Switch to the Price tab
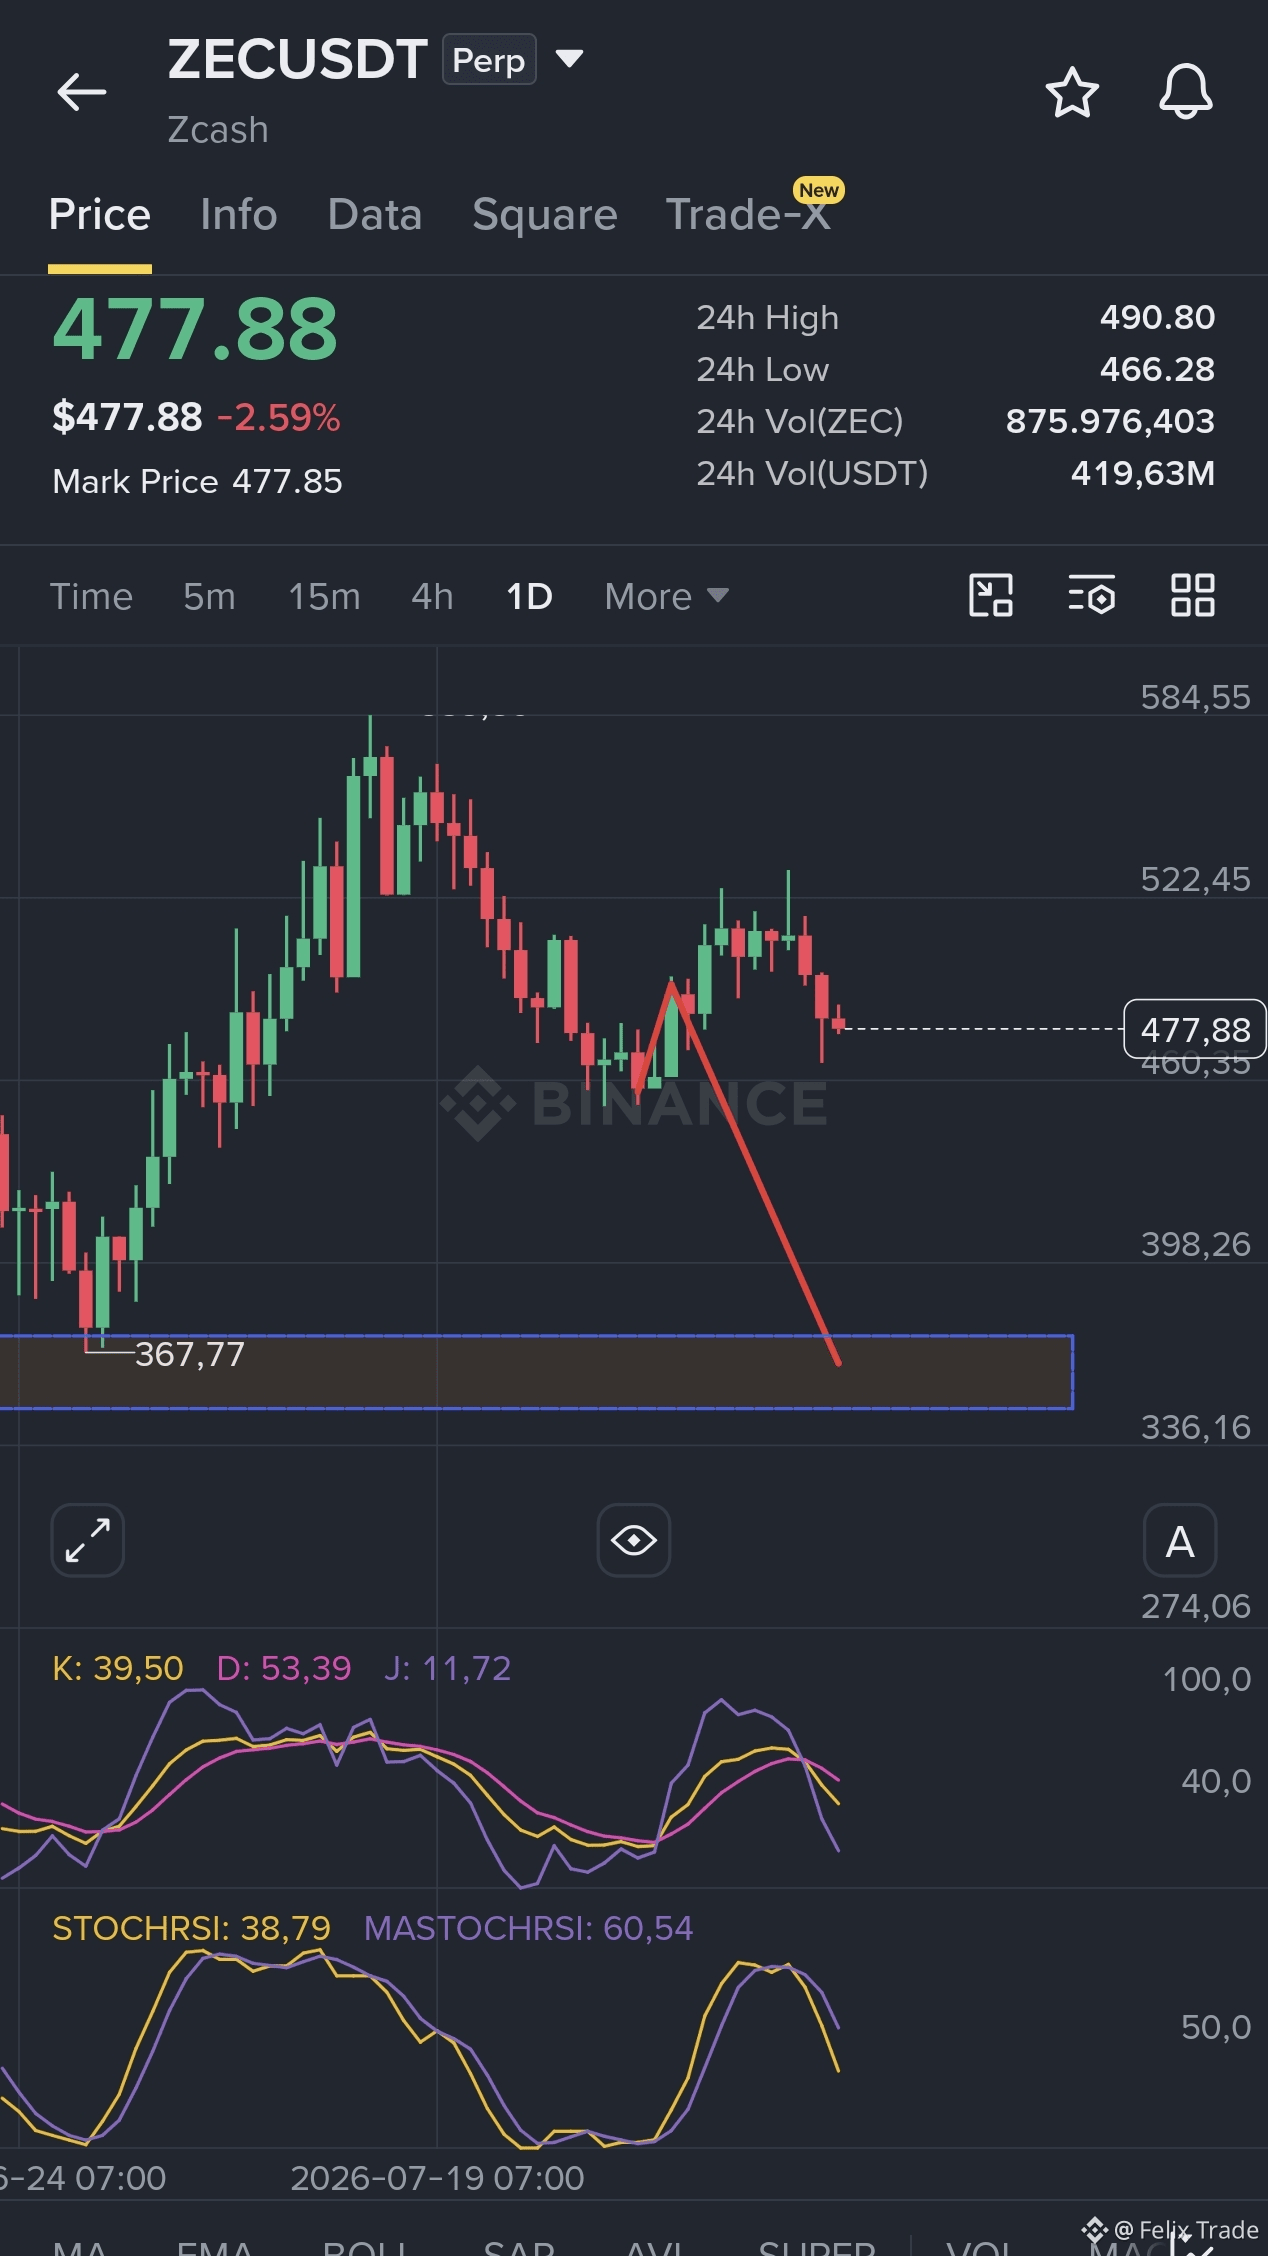Image resolution: width=1268 pixels, height=2256 pixels. click(100, 215)
